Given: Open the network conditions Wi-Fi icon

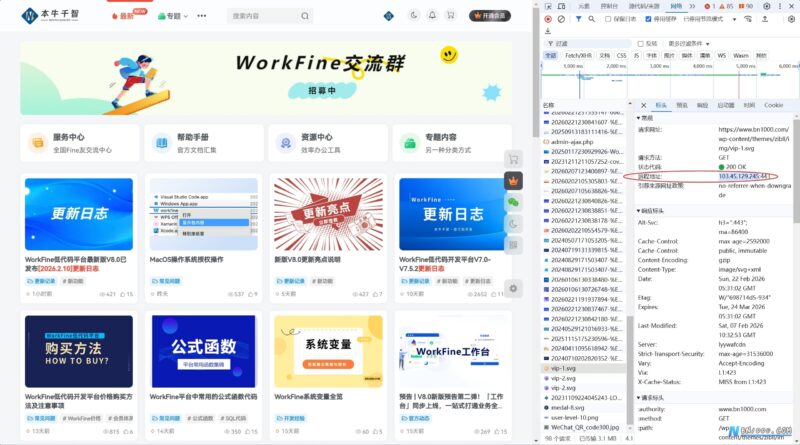Looking at the screenshot, I should click(x=748, y=19).
